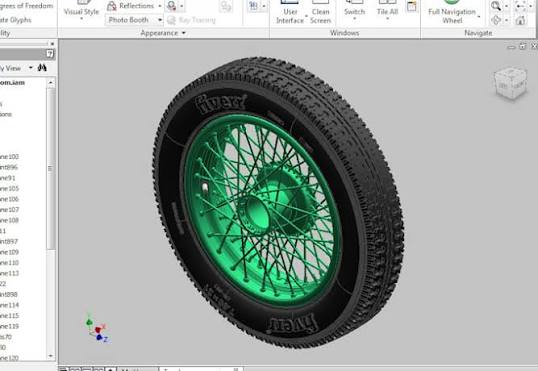Click the ViewCube in the viewport corner
Viewport: 538px width, 371px height.
point(510,83)
